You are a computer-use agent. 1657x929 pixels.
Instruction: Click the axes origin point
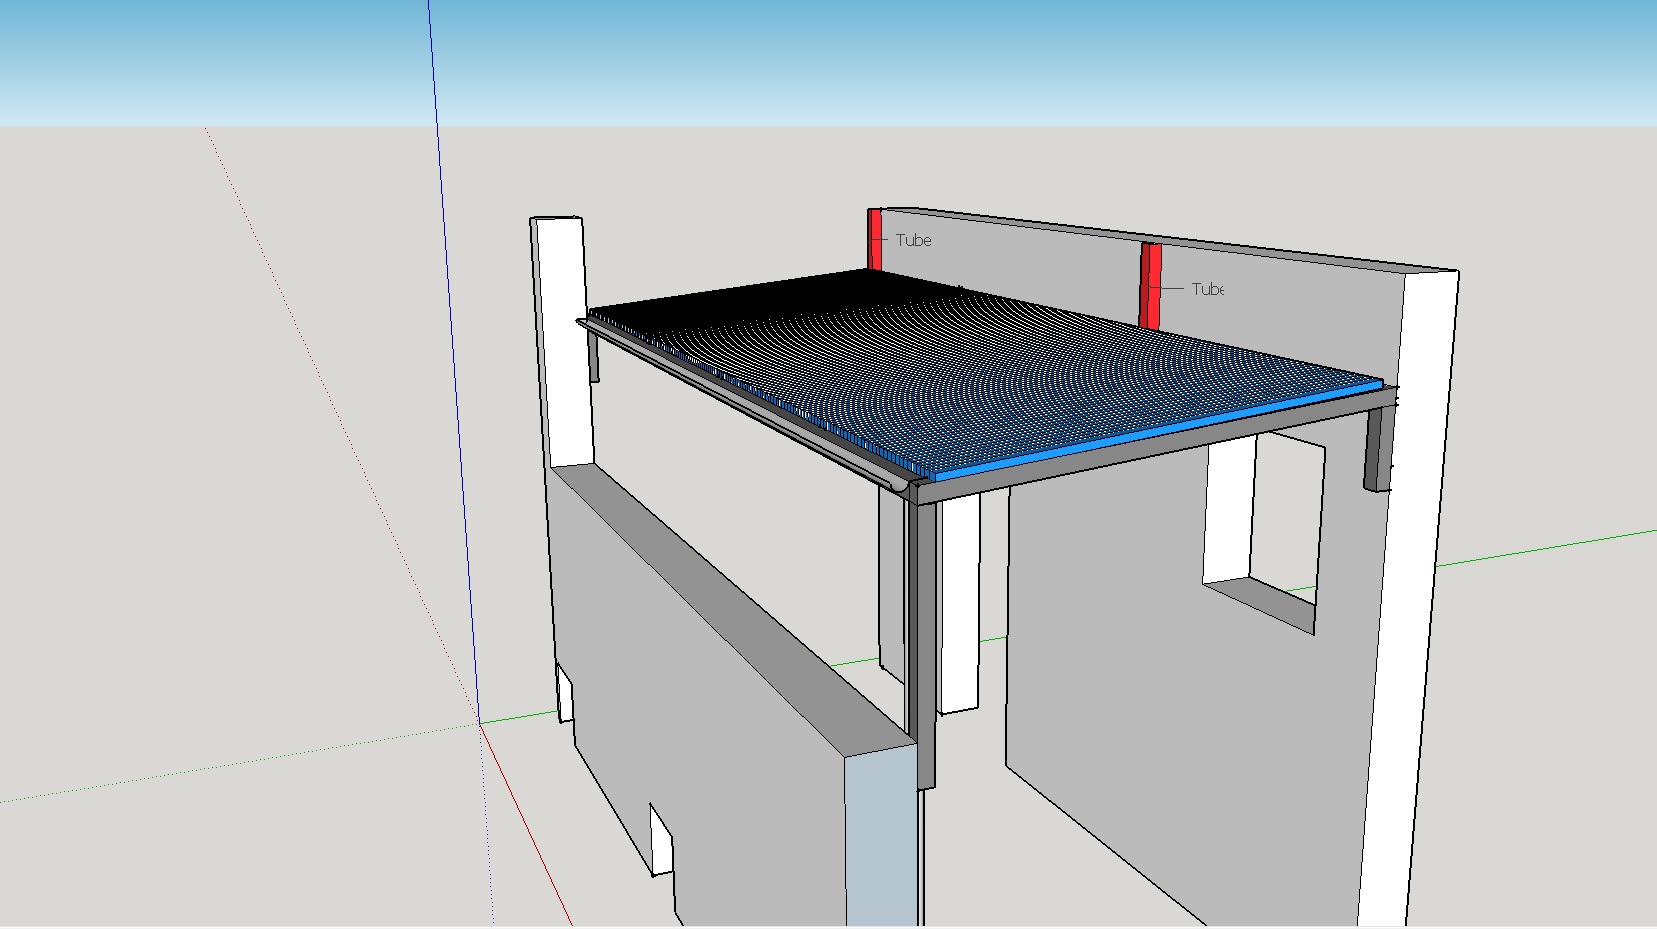480,722
